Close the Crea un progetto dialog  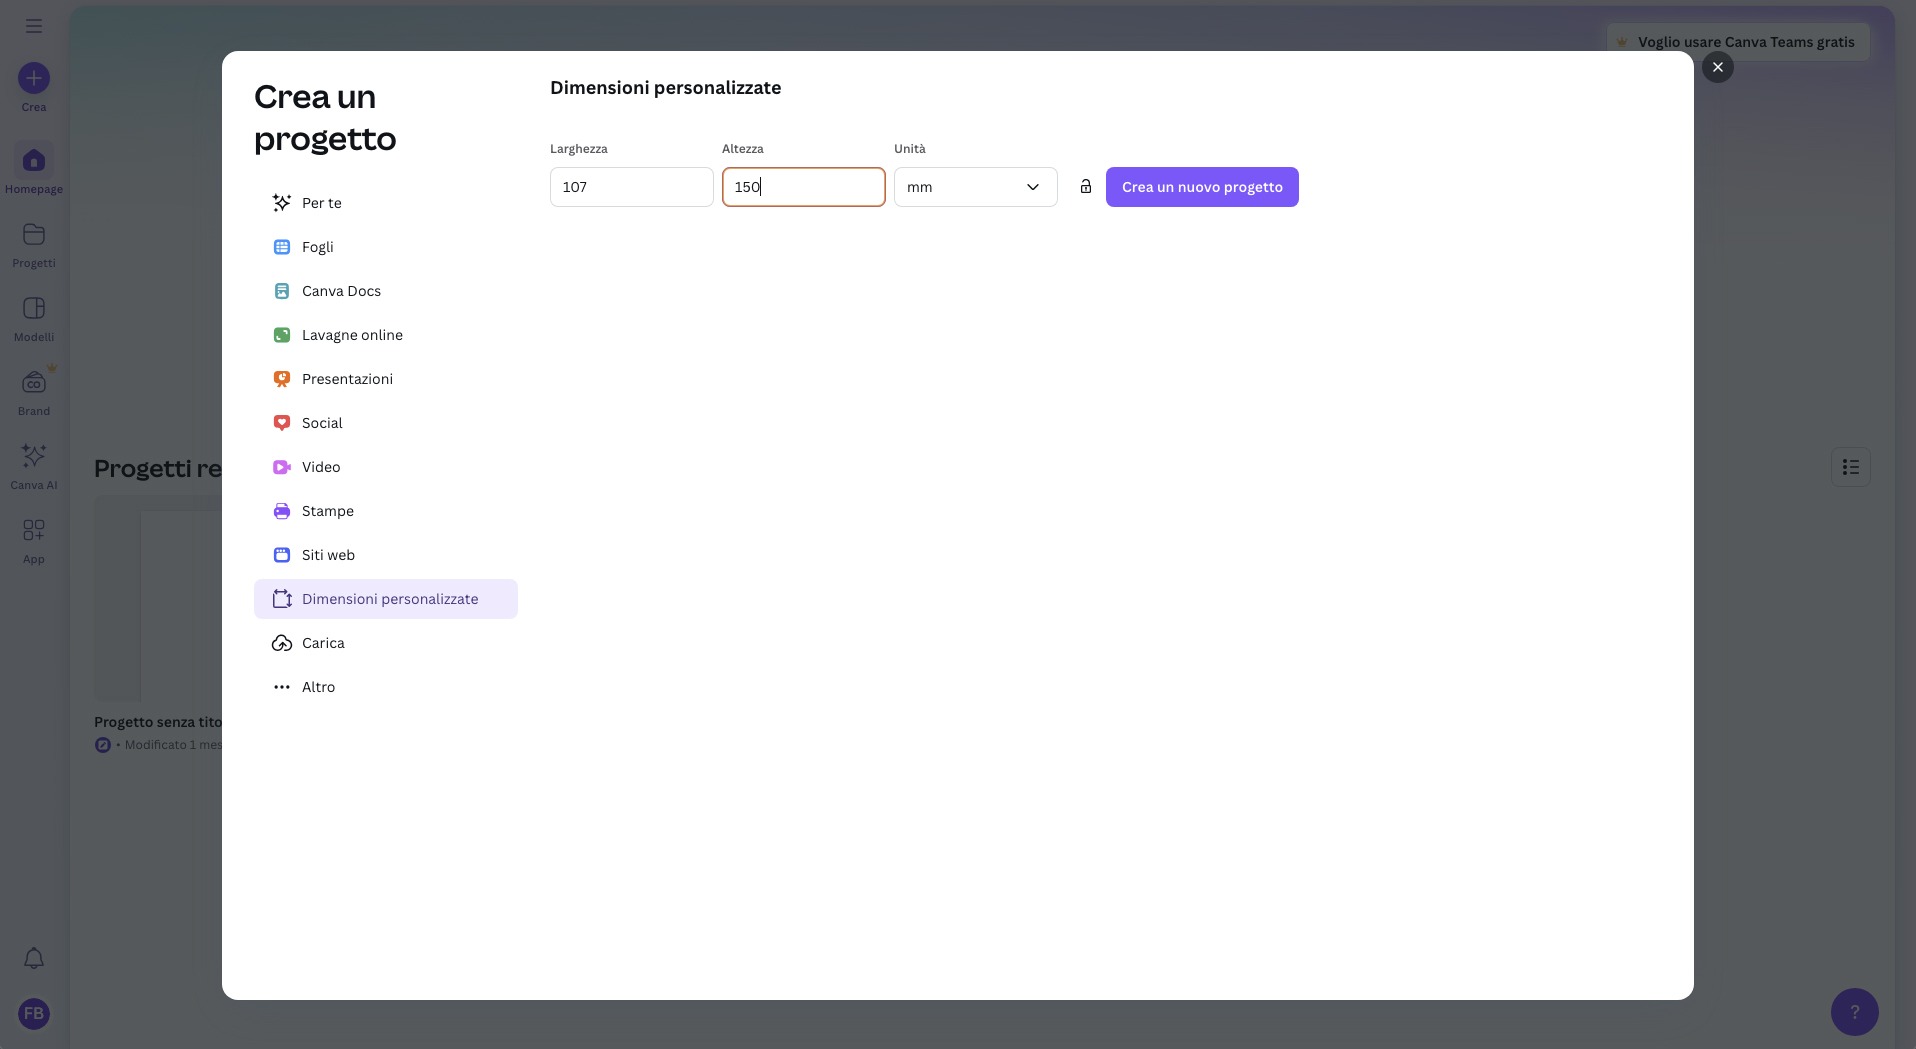click(1717, 67)
